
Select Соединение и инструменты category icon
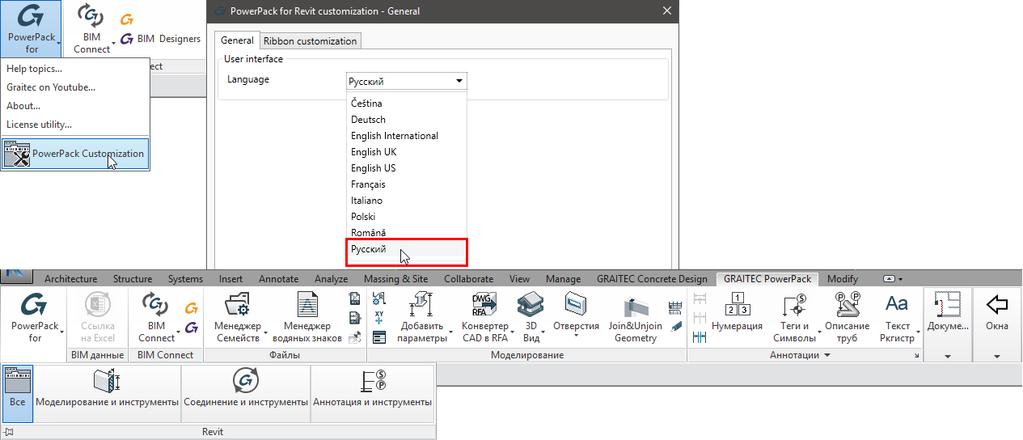(x=246, y=381)
